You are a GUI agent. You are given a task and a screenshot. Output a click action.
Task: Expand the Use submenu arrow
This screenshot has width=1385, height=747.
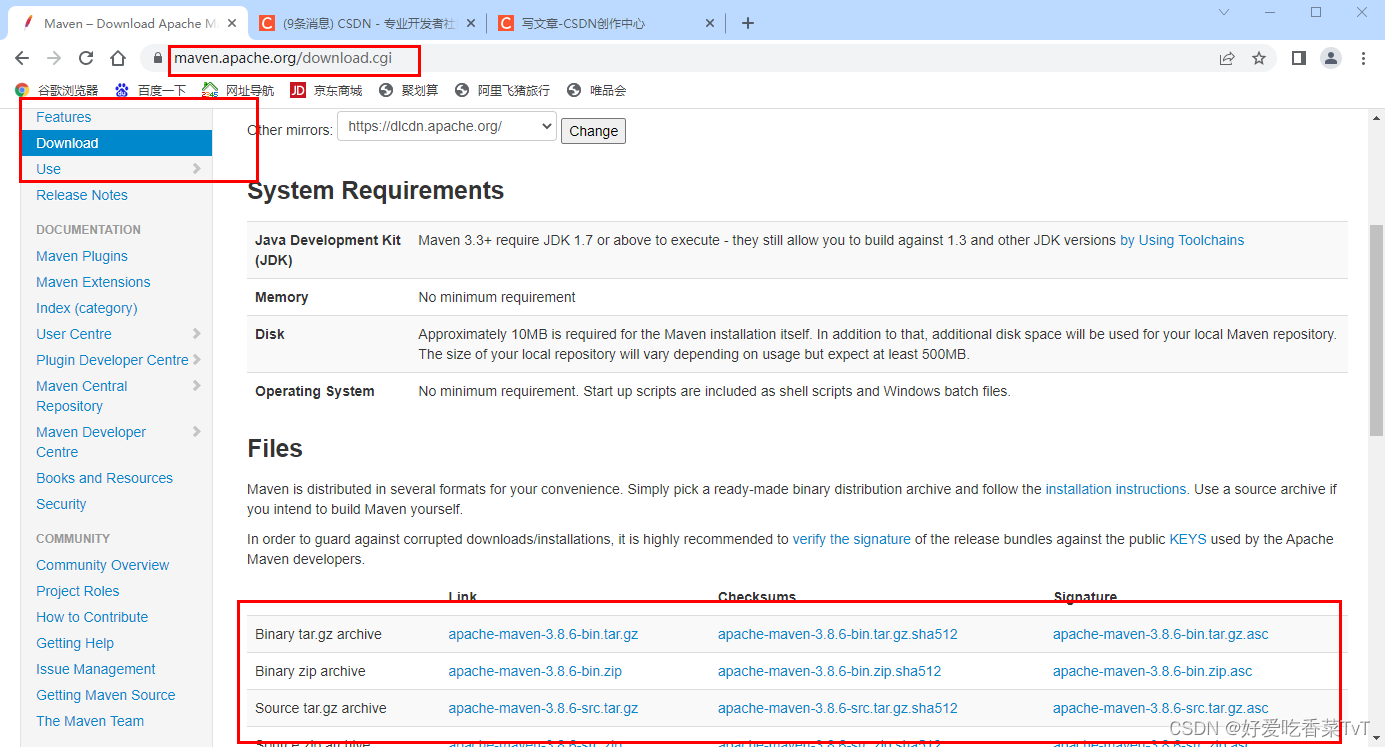click(197, 169)
